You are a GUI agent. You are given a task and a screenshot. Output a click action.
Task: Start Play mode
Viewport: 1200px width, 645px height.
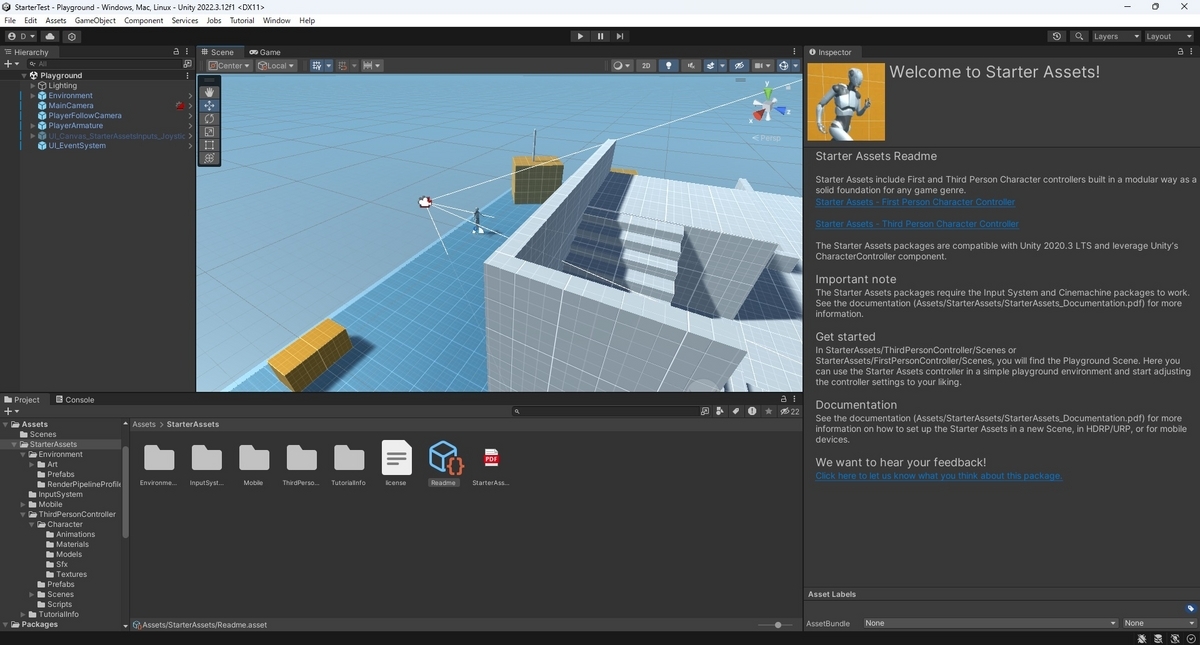(x=580, y=36)
